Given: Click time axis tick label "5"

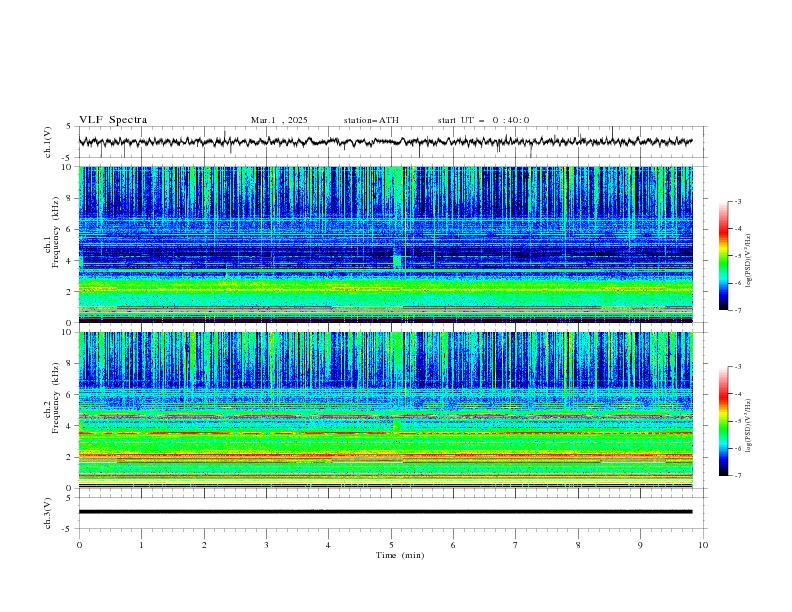Looking at the screenshot, I should (391, 545).
